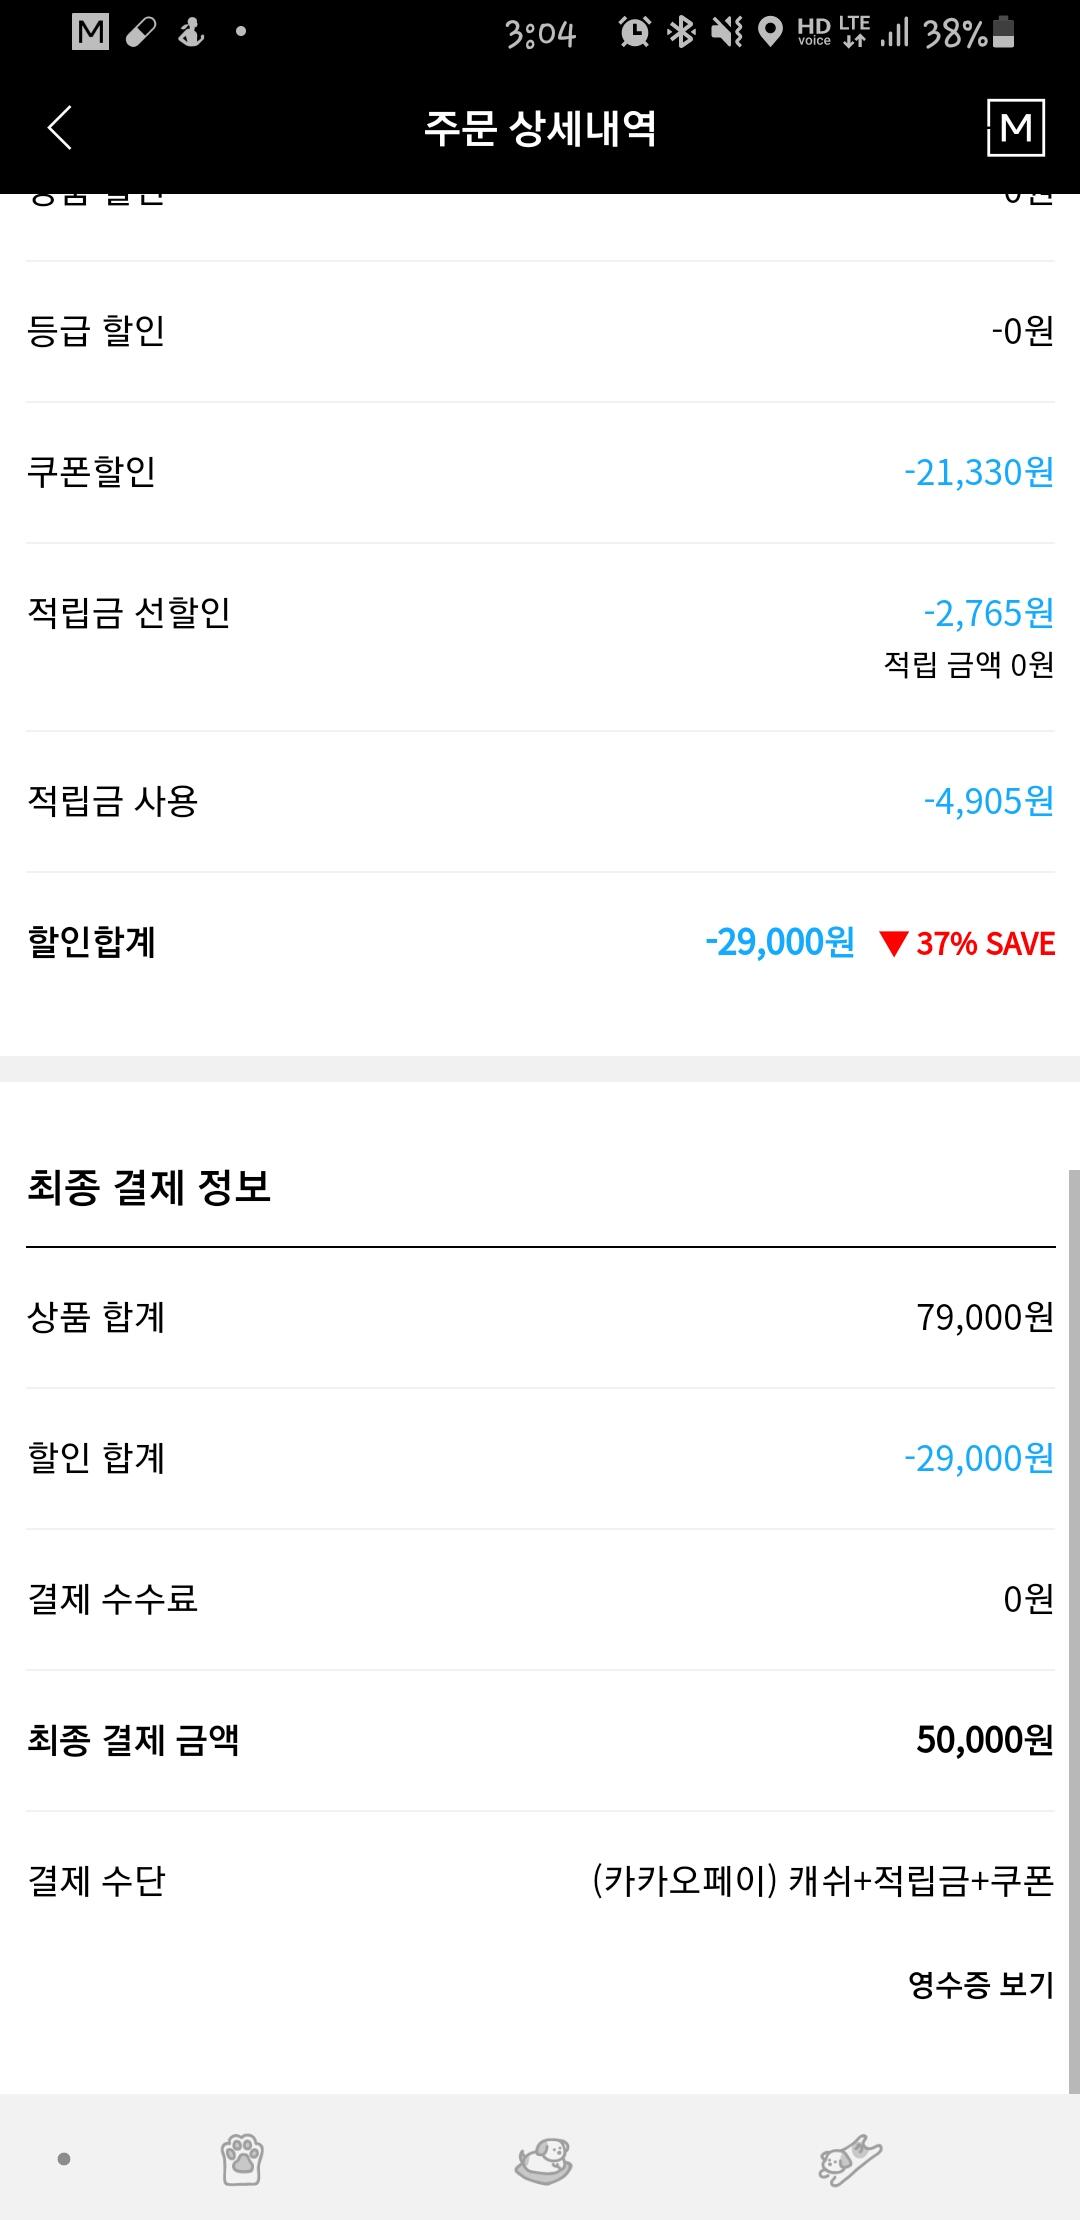
Task: Tap the alarm clock status bar icon
Action: pos(634,33)
